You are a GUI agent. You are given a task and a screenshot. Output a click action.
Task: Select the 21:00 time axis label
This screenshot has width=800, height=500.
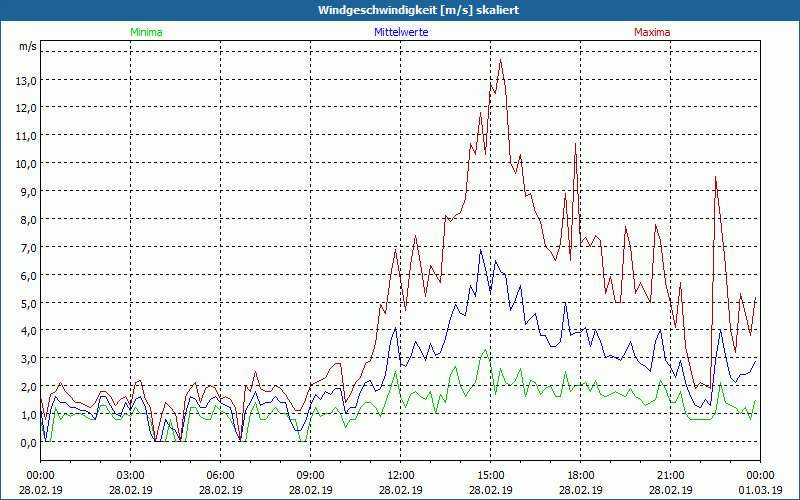click(670, 475)
